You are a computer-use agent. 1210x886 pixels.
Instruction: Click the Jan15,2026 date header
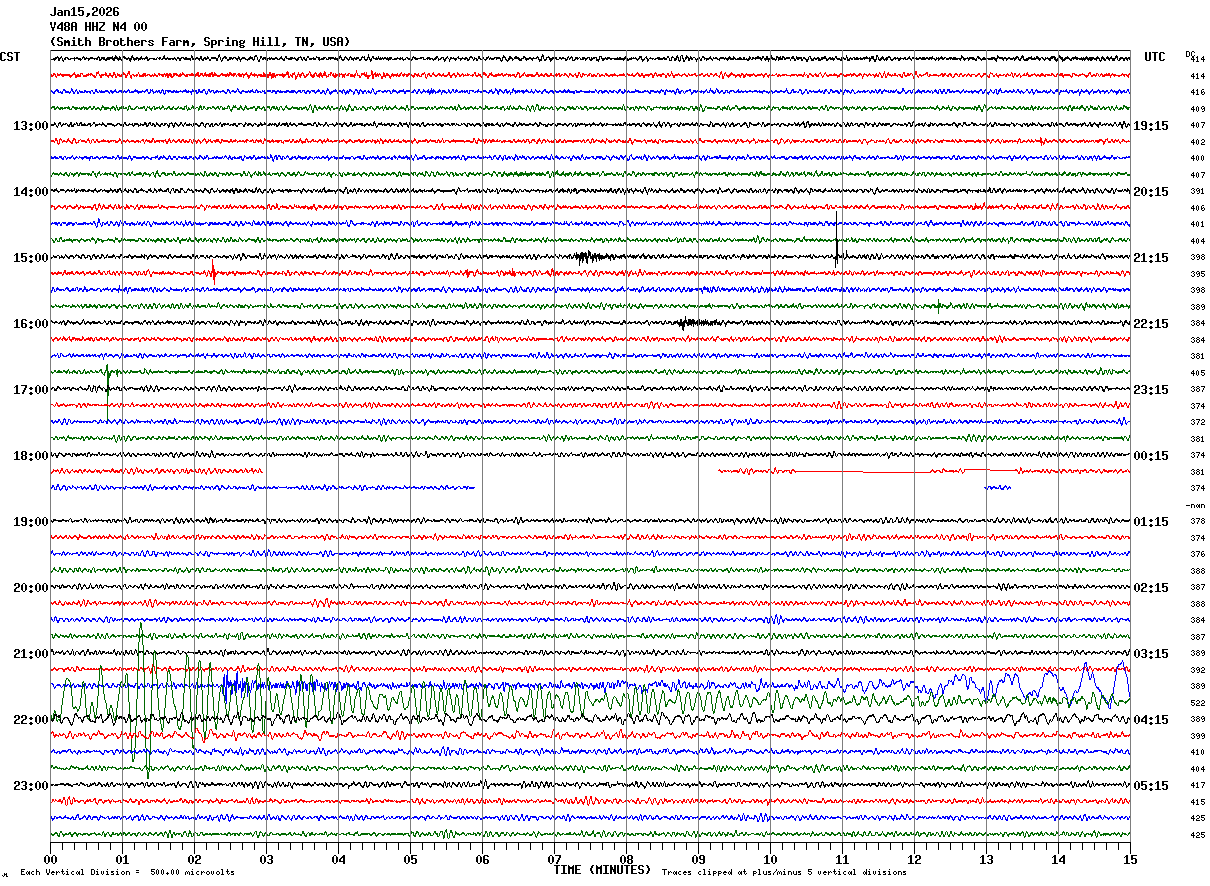84,12
